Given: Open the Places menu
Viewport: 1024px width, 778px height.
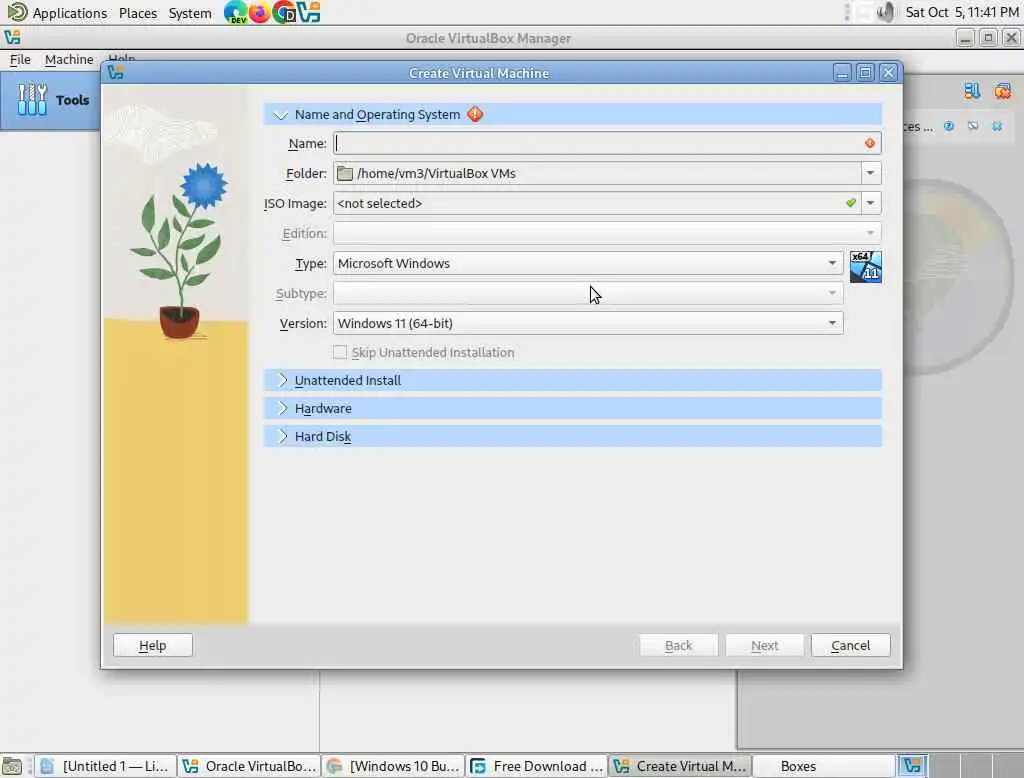Looking at the screenshot, I should [138, 13].
